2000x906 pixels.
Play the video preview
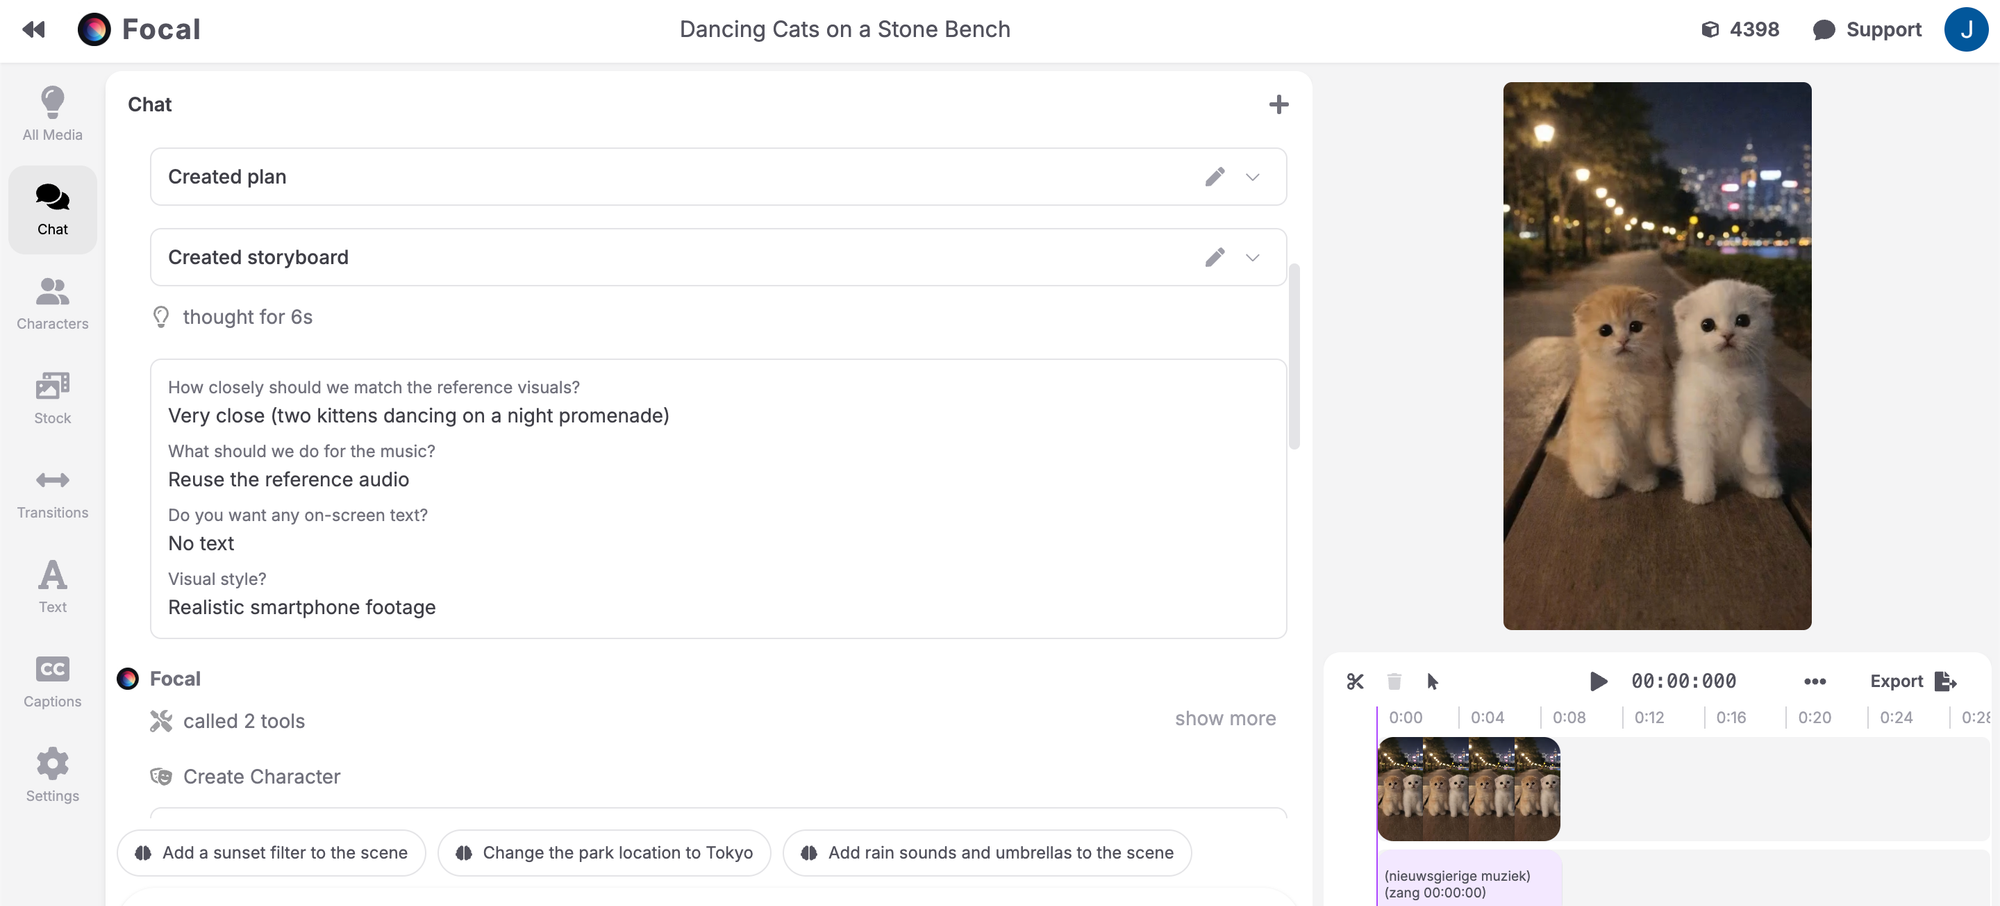point(1598,682)
